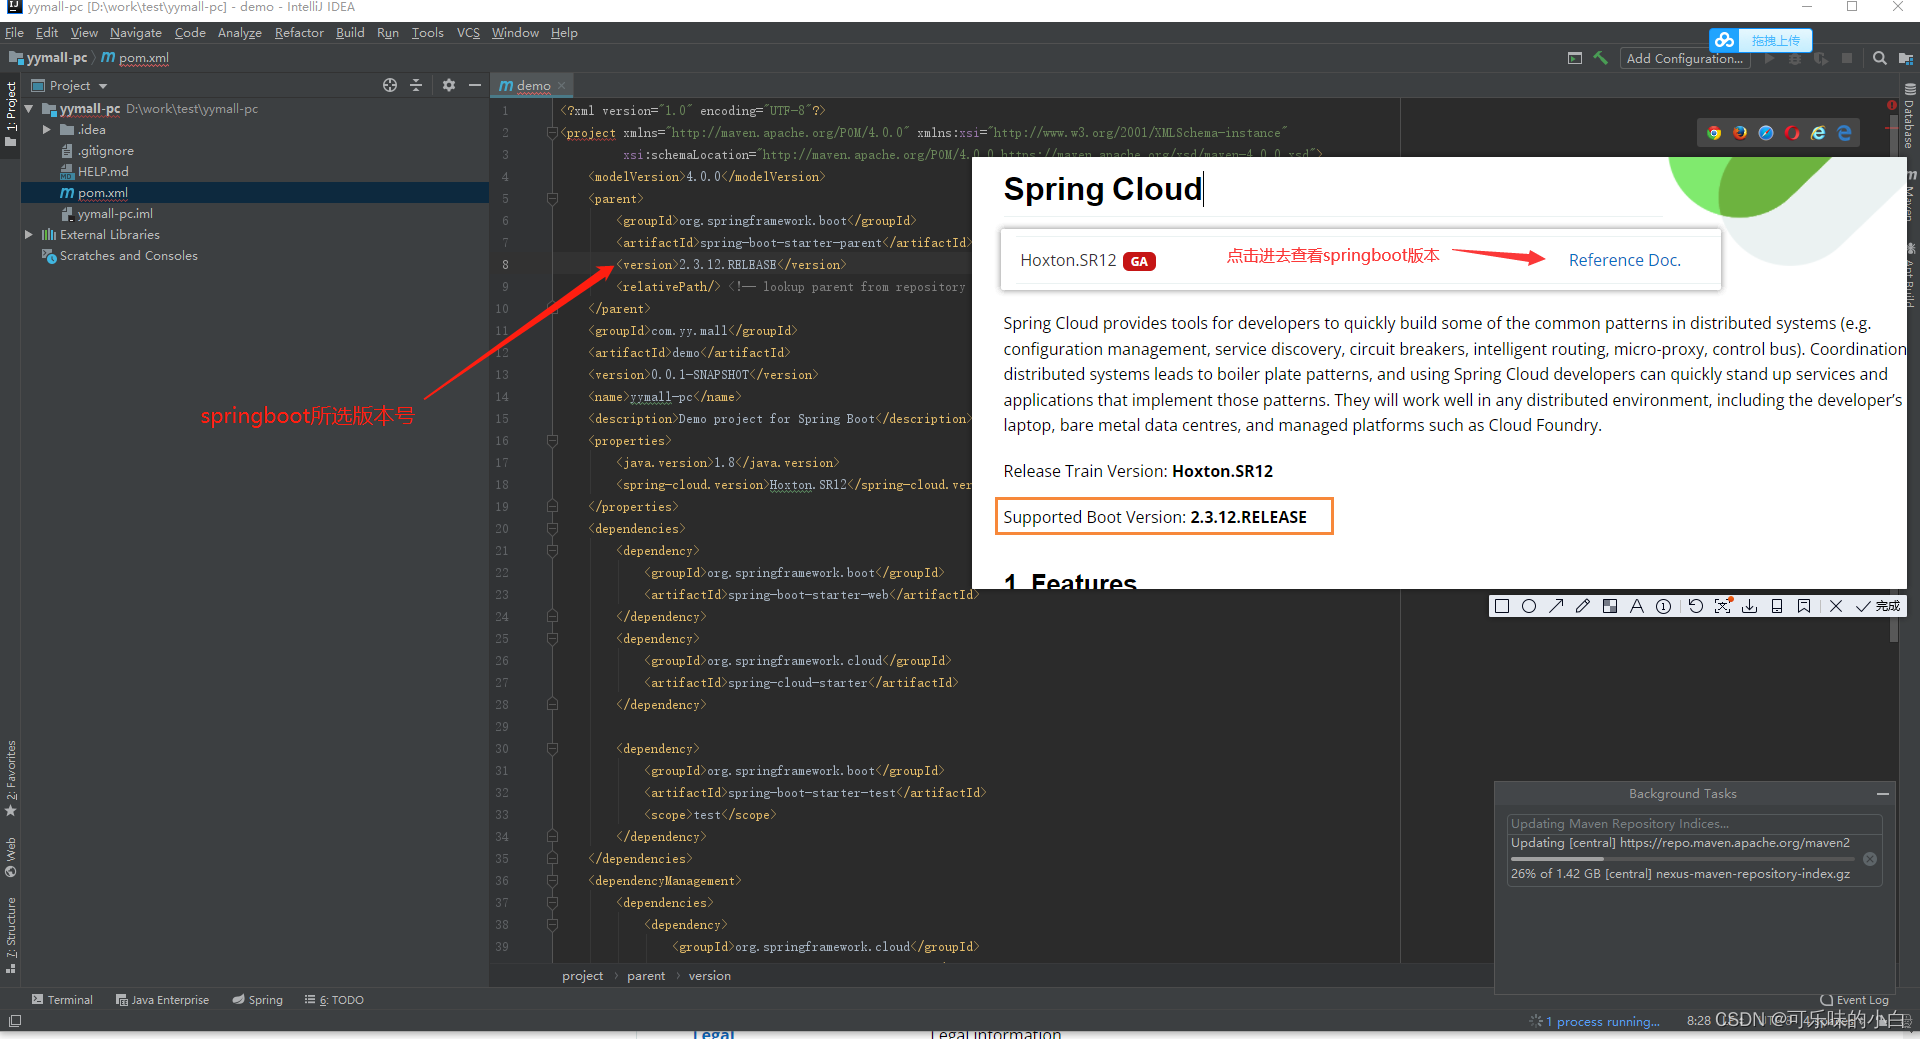Image resolution: width=1920 pixels, height=1039 pixels.
Task: Hide the Project panel with minus icon
Action: [475, 85]
